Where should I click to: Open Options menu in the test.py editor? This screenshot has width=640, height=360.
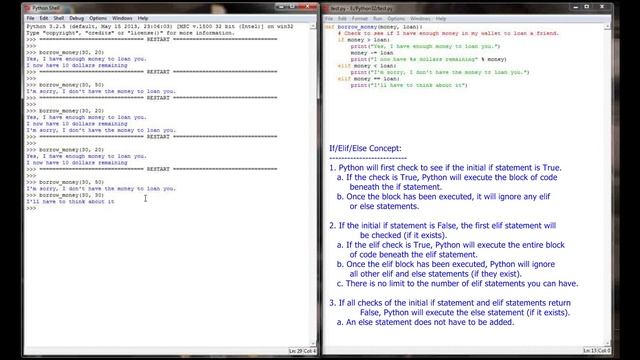pos(396,19)
